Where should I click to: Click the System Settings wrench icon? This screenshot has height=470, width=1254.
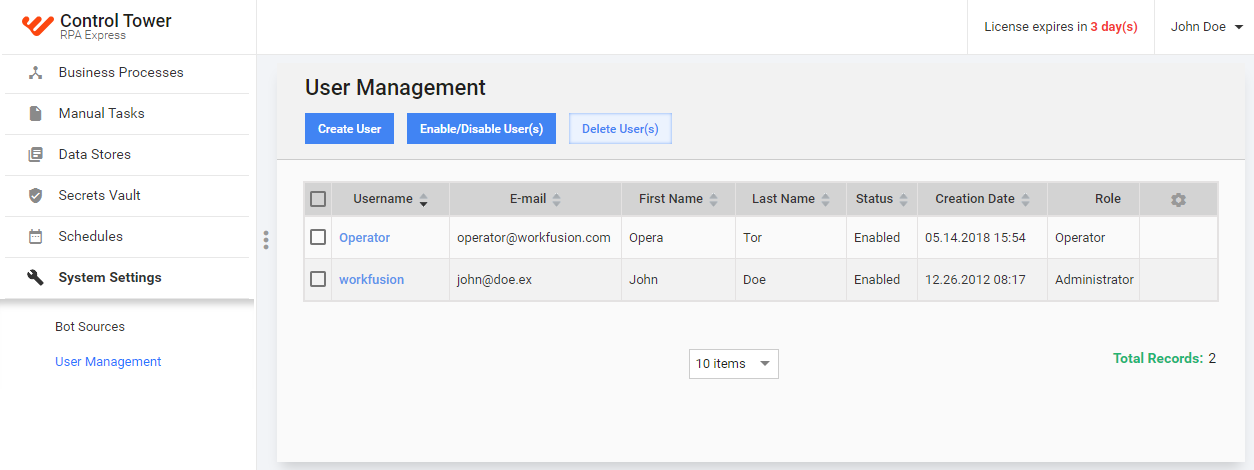pos(36,278)
